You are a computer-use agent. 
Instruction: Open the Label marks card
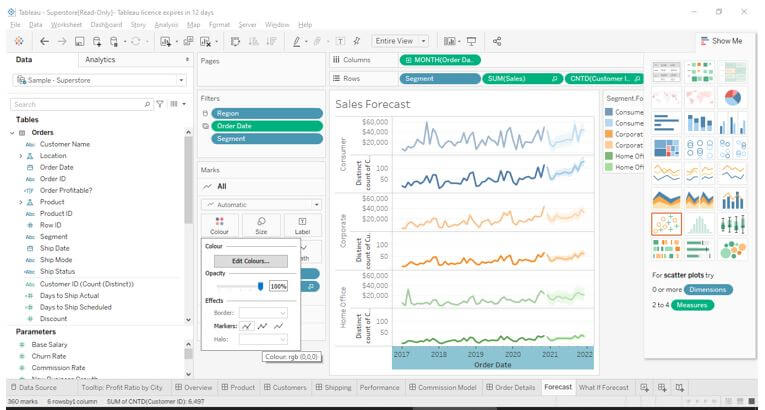tap(302, 226)
